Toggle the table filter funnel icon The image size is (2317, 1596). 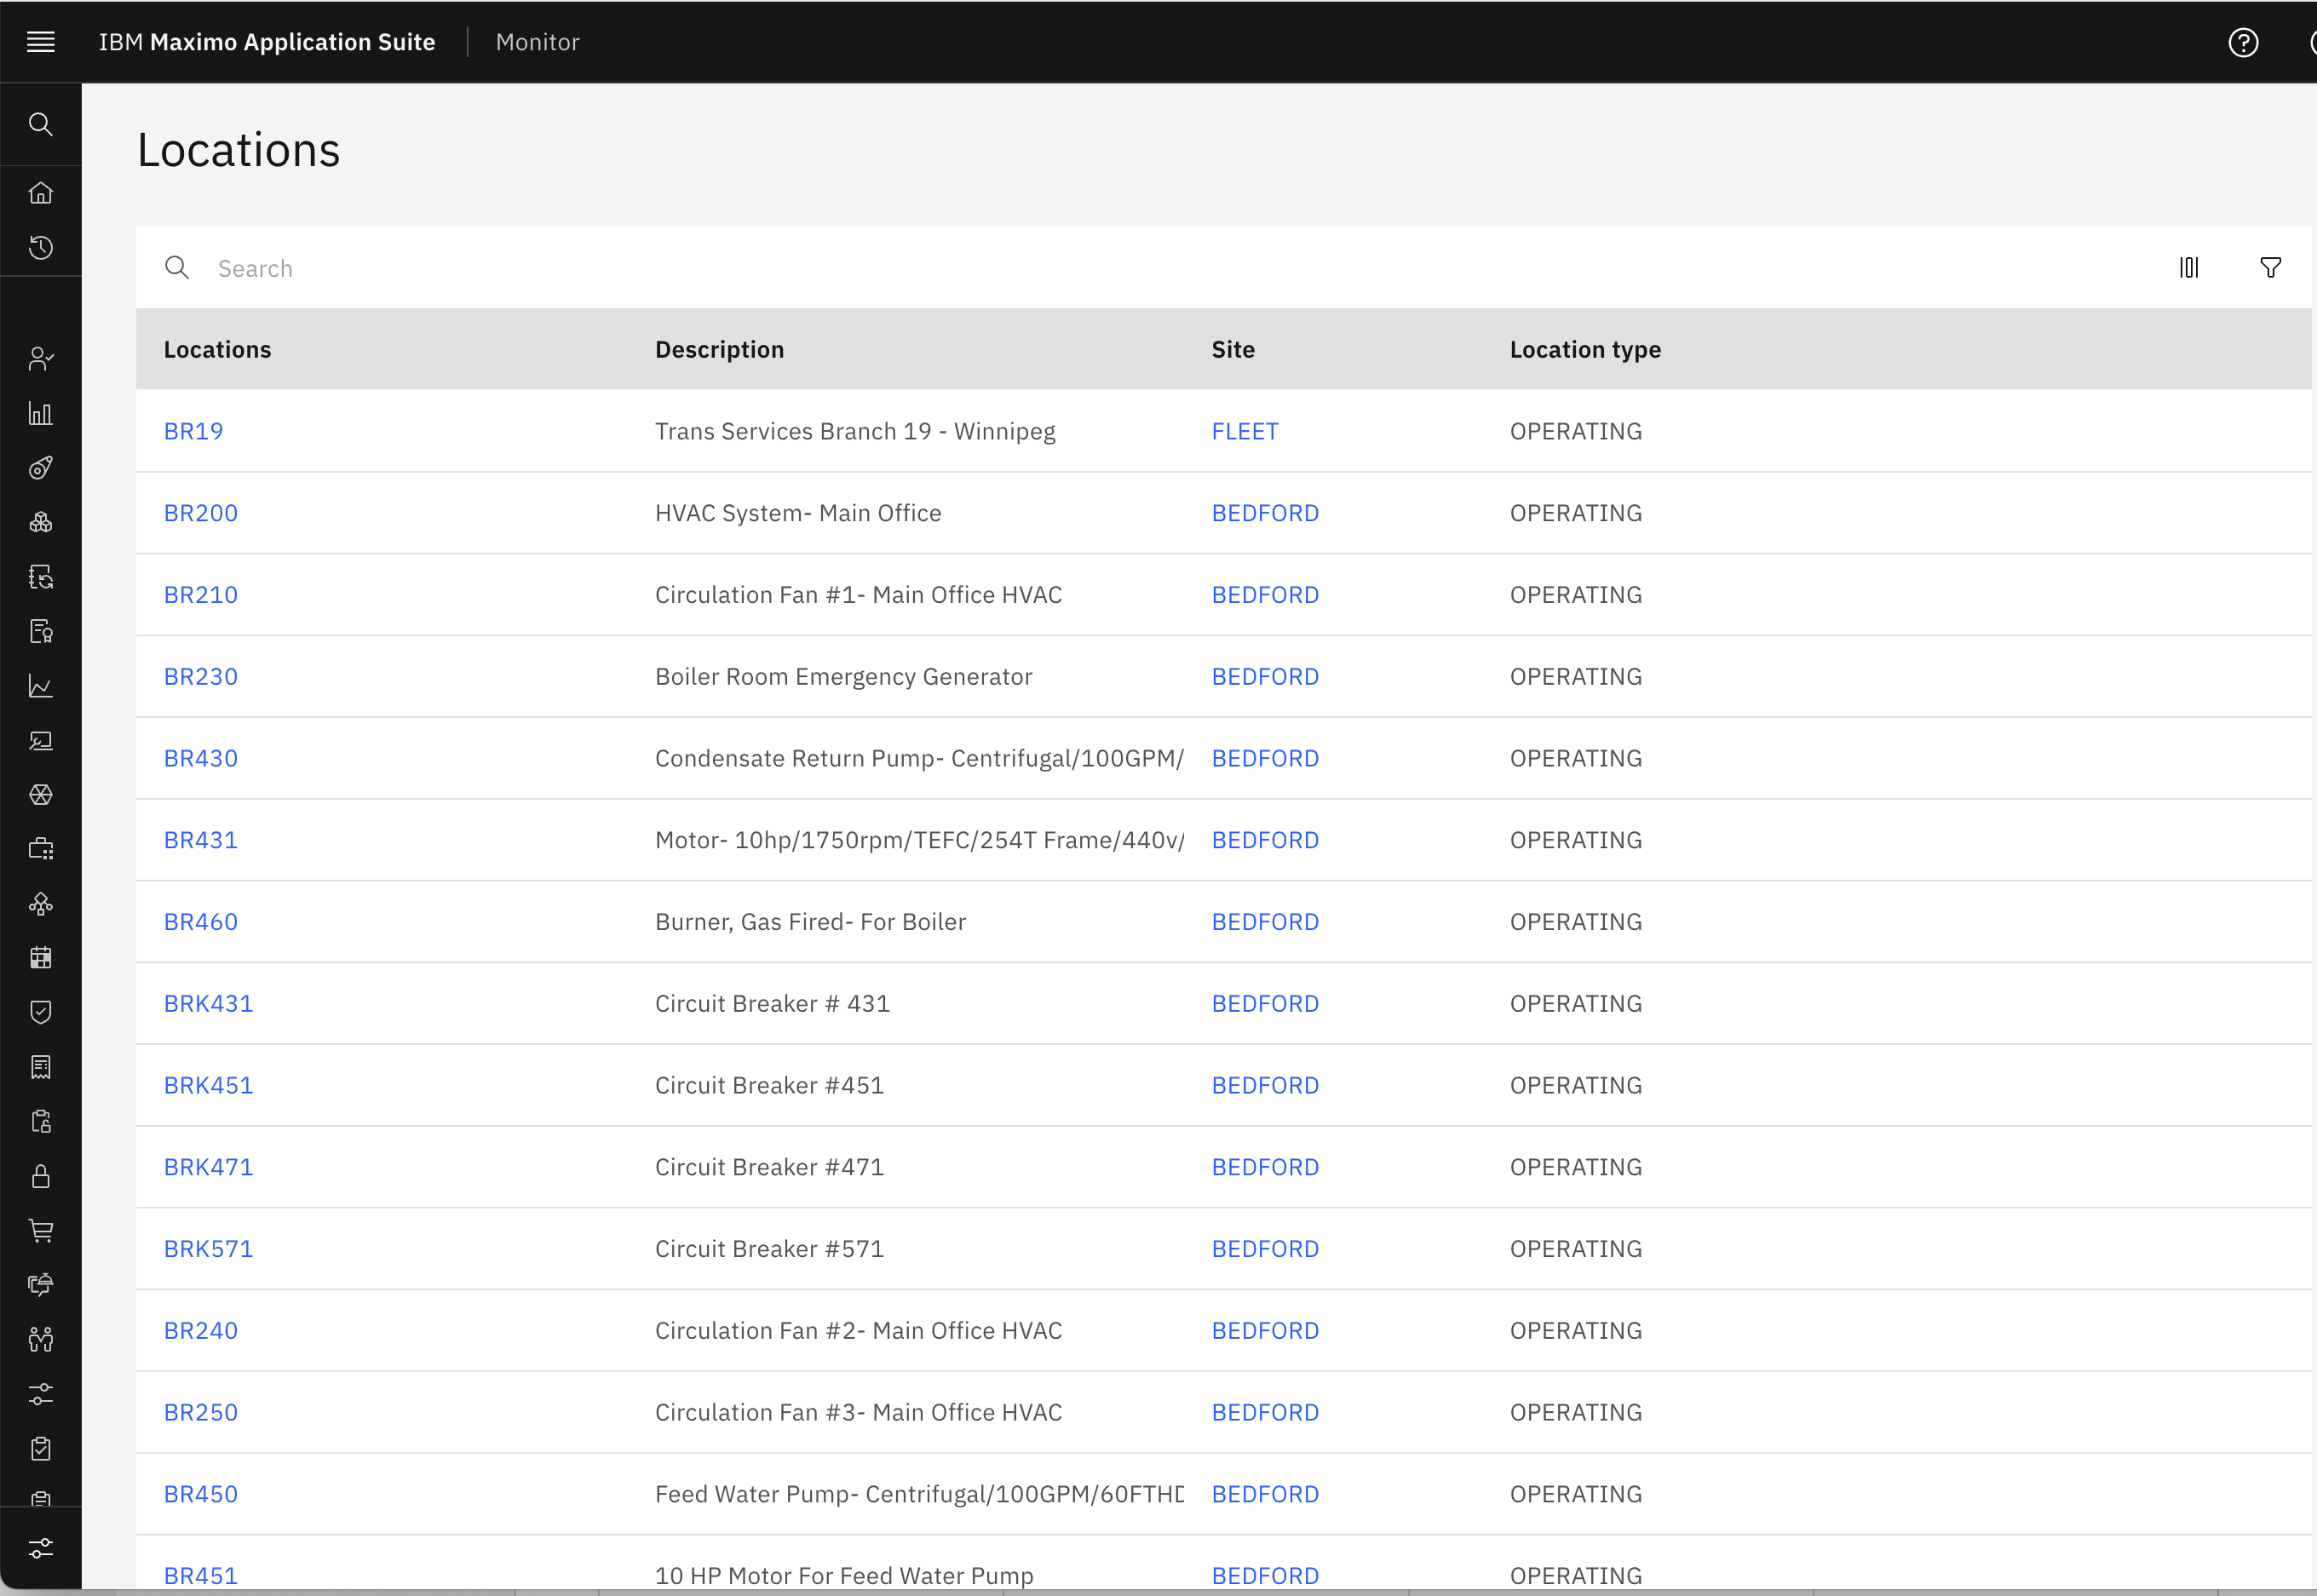[2270, 267]
